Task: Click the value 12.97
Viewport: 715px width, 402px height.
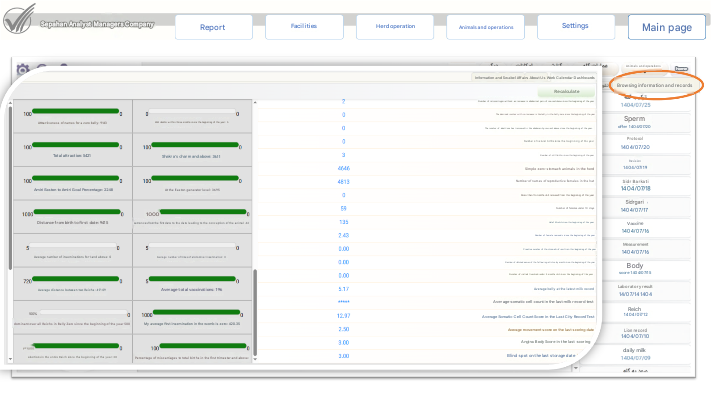Action: (344, 316)
